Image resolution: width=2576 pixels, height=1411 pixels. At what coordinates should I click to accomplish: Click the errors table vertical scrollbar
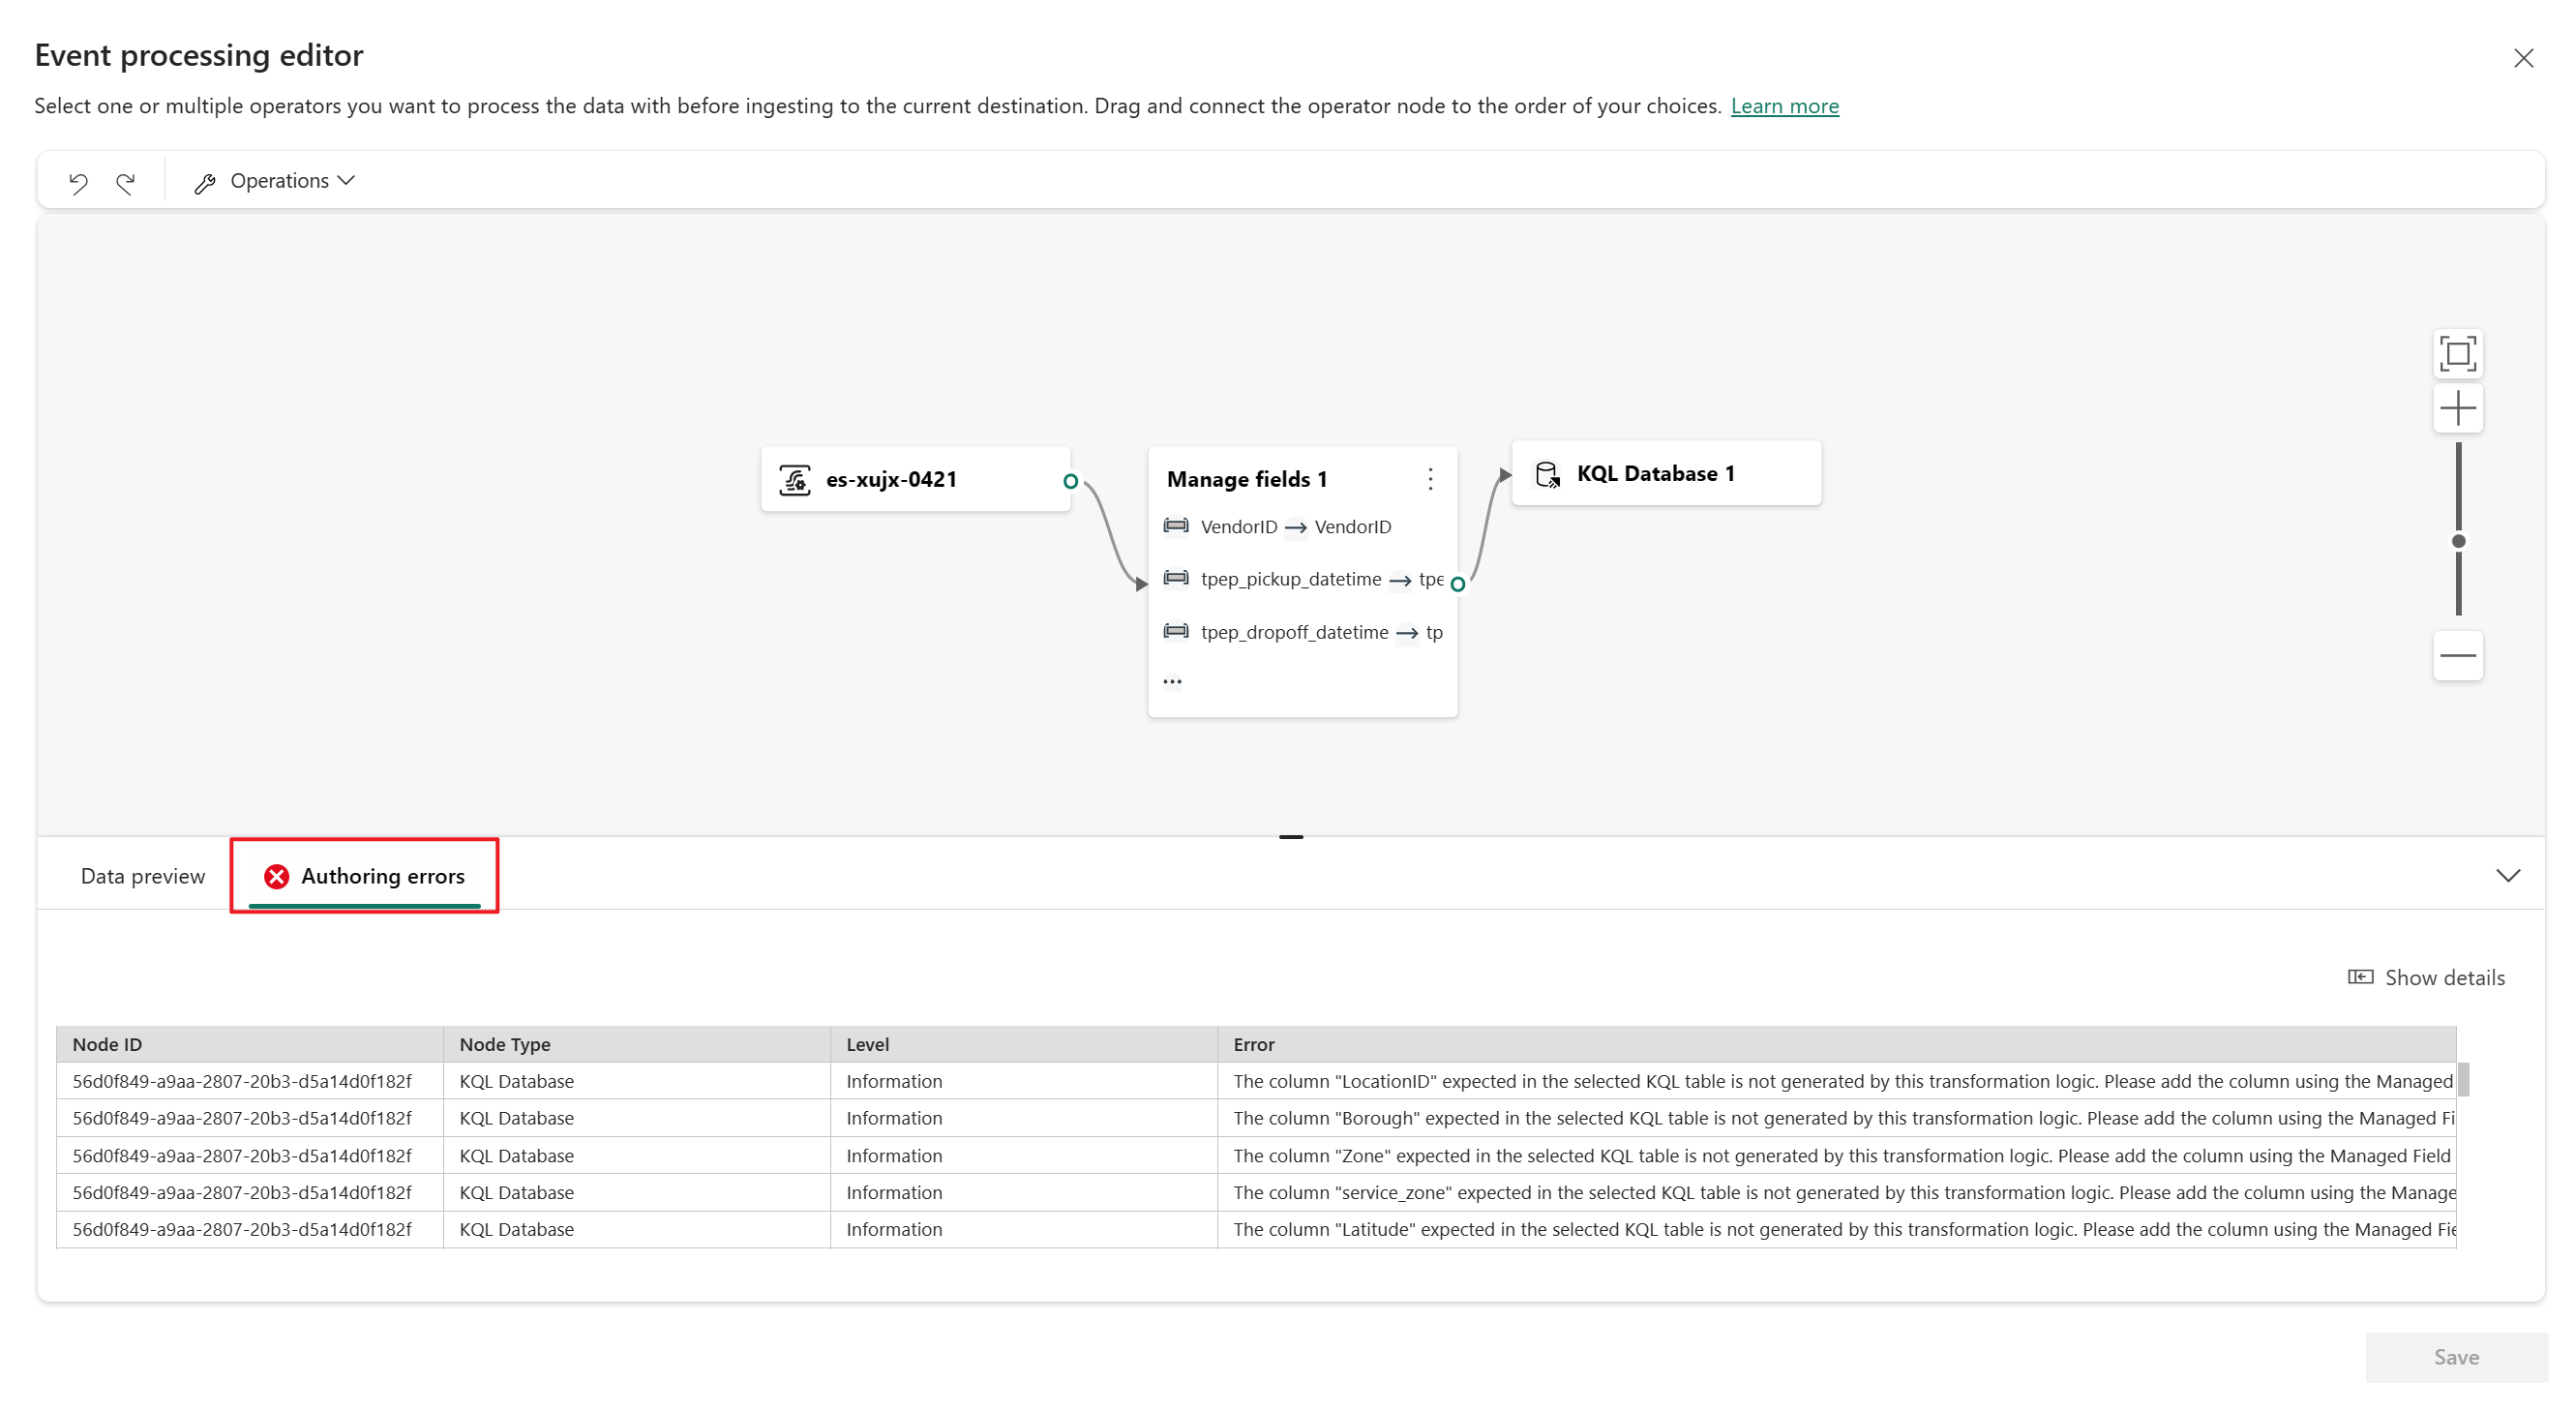point(2463,1080)
